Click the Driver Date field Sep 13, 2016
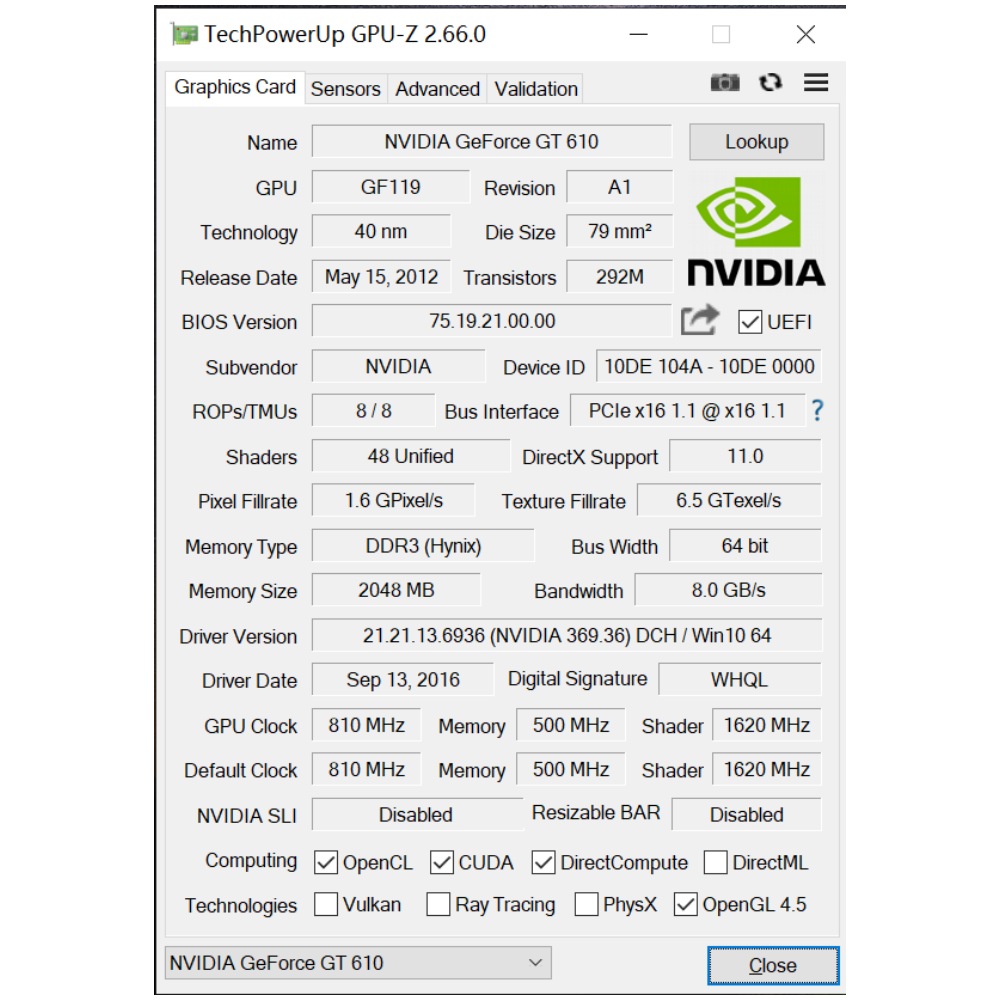The image size is (1000, 1000). (x=402, y=680)
